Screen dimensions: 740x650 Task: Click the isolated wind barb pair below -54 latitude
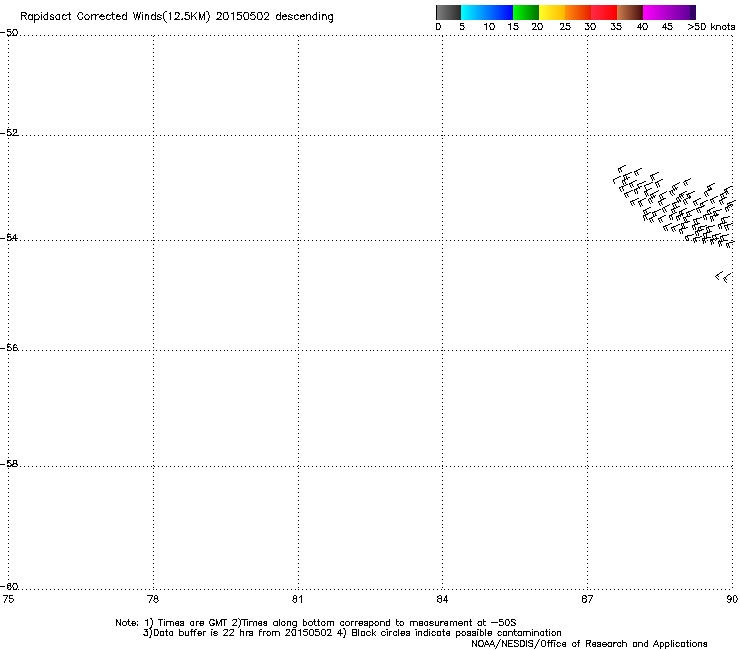(x=724, y=277)
